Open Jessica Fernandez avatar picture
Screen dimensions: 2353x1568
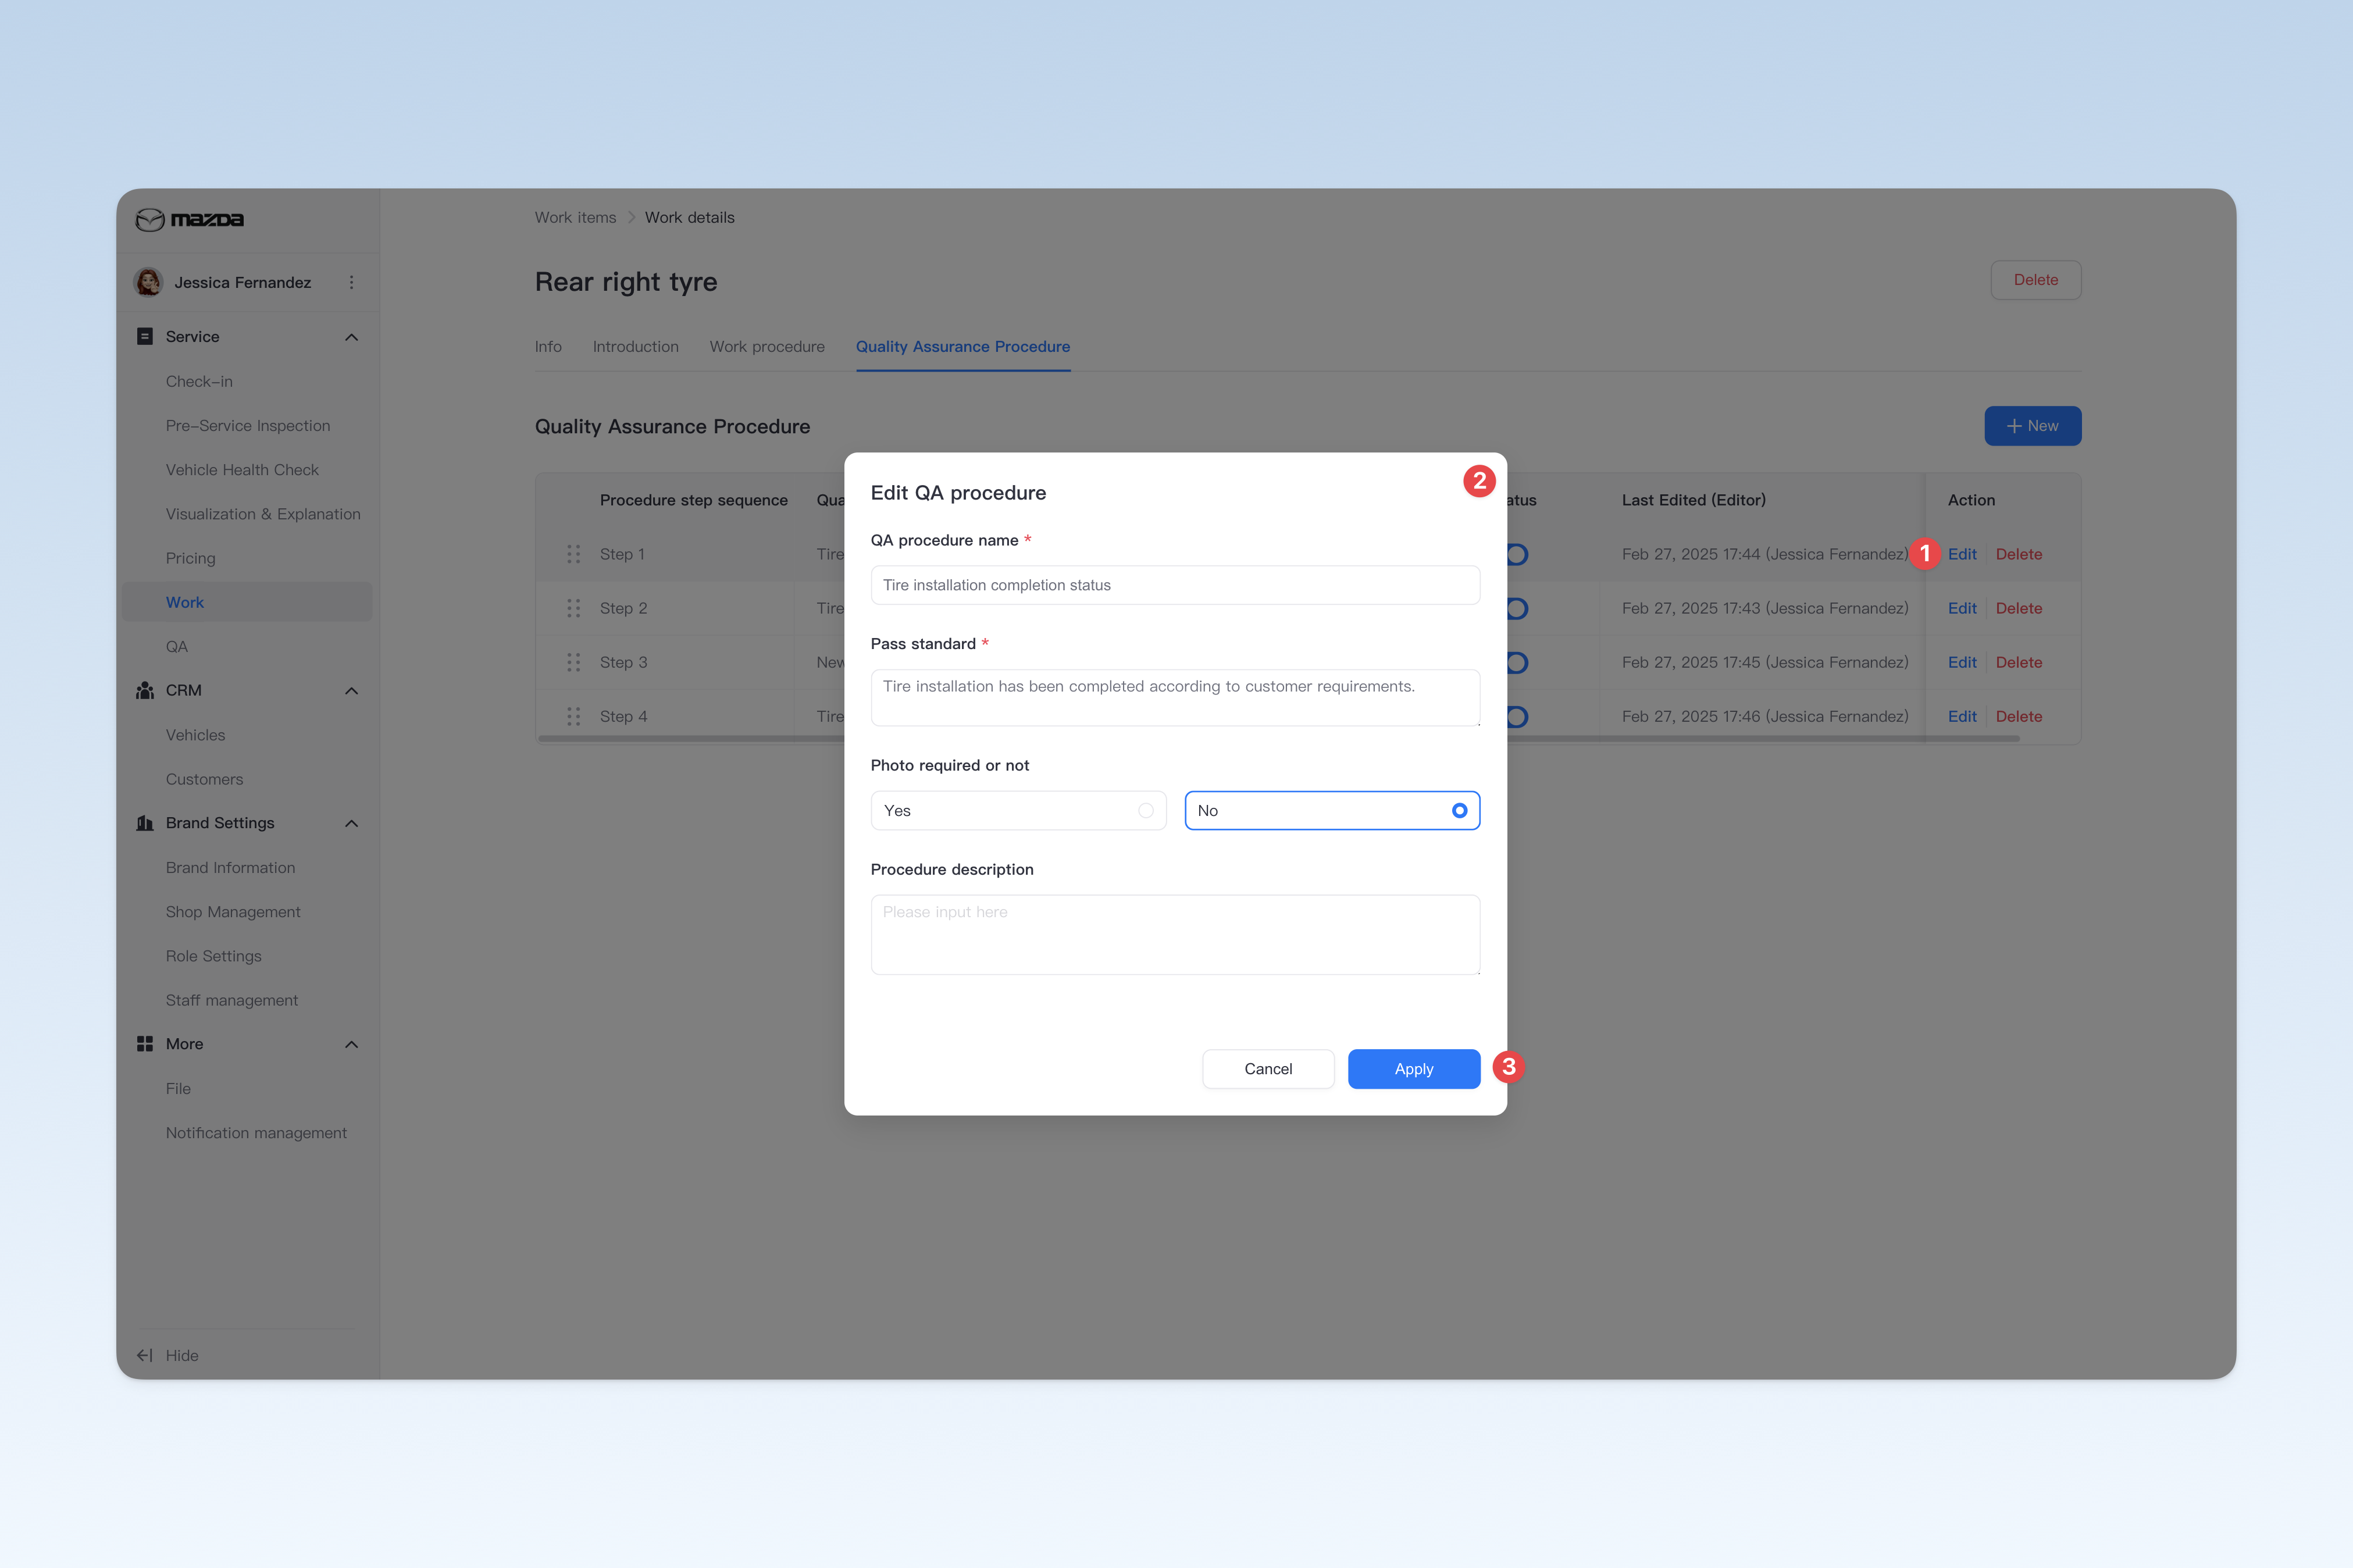pos(149,282)
